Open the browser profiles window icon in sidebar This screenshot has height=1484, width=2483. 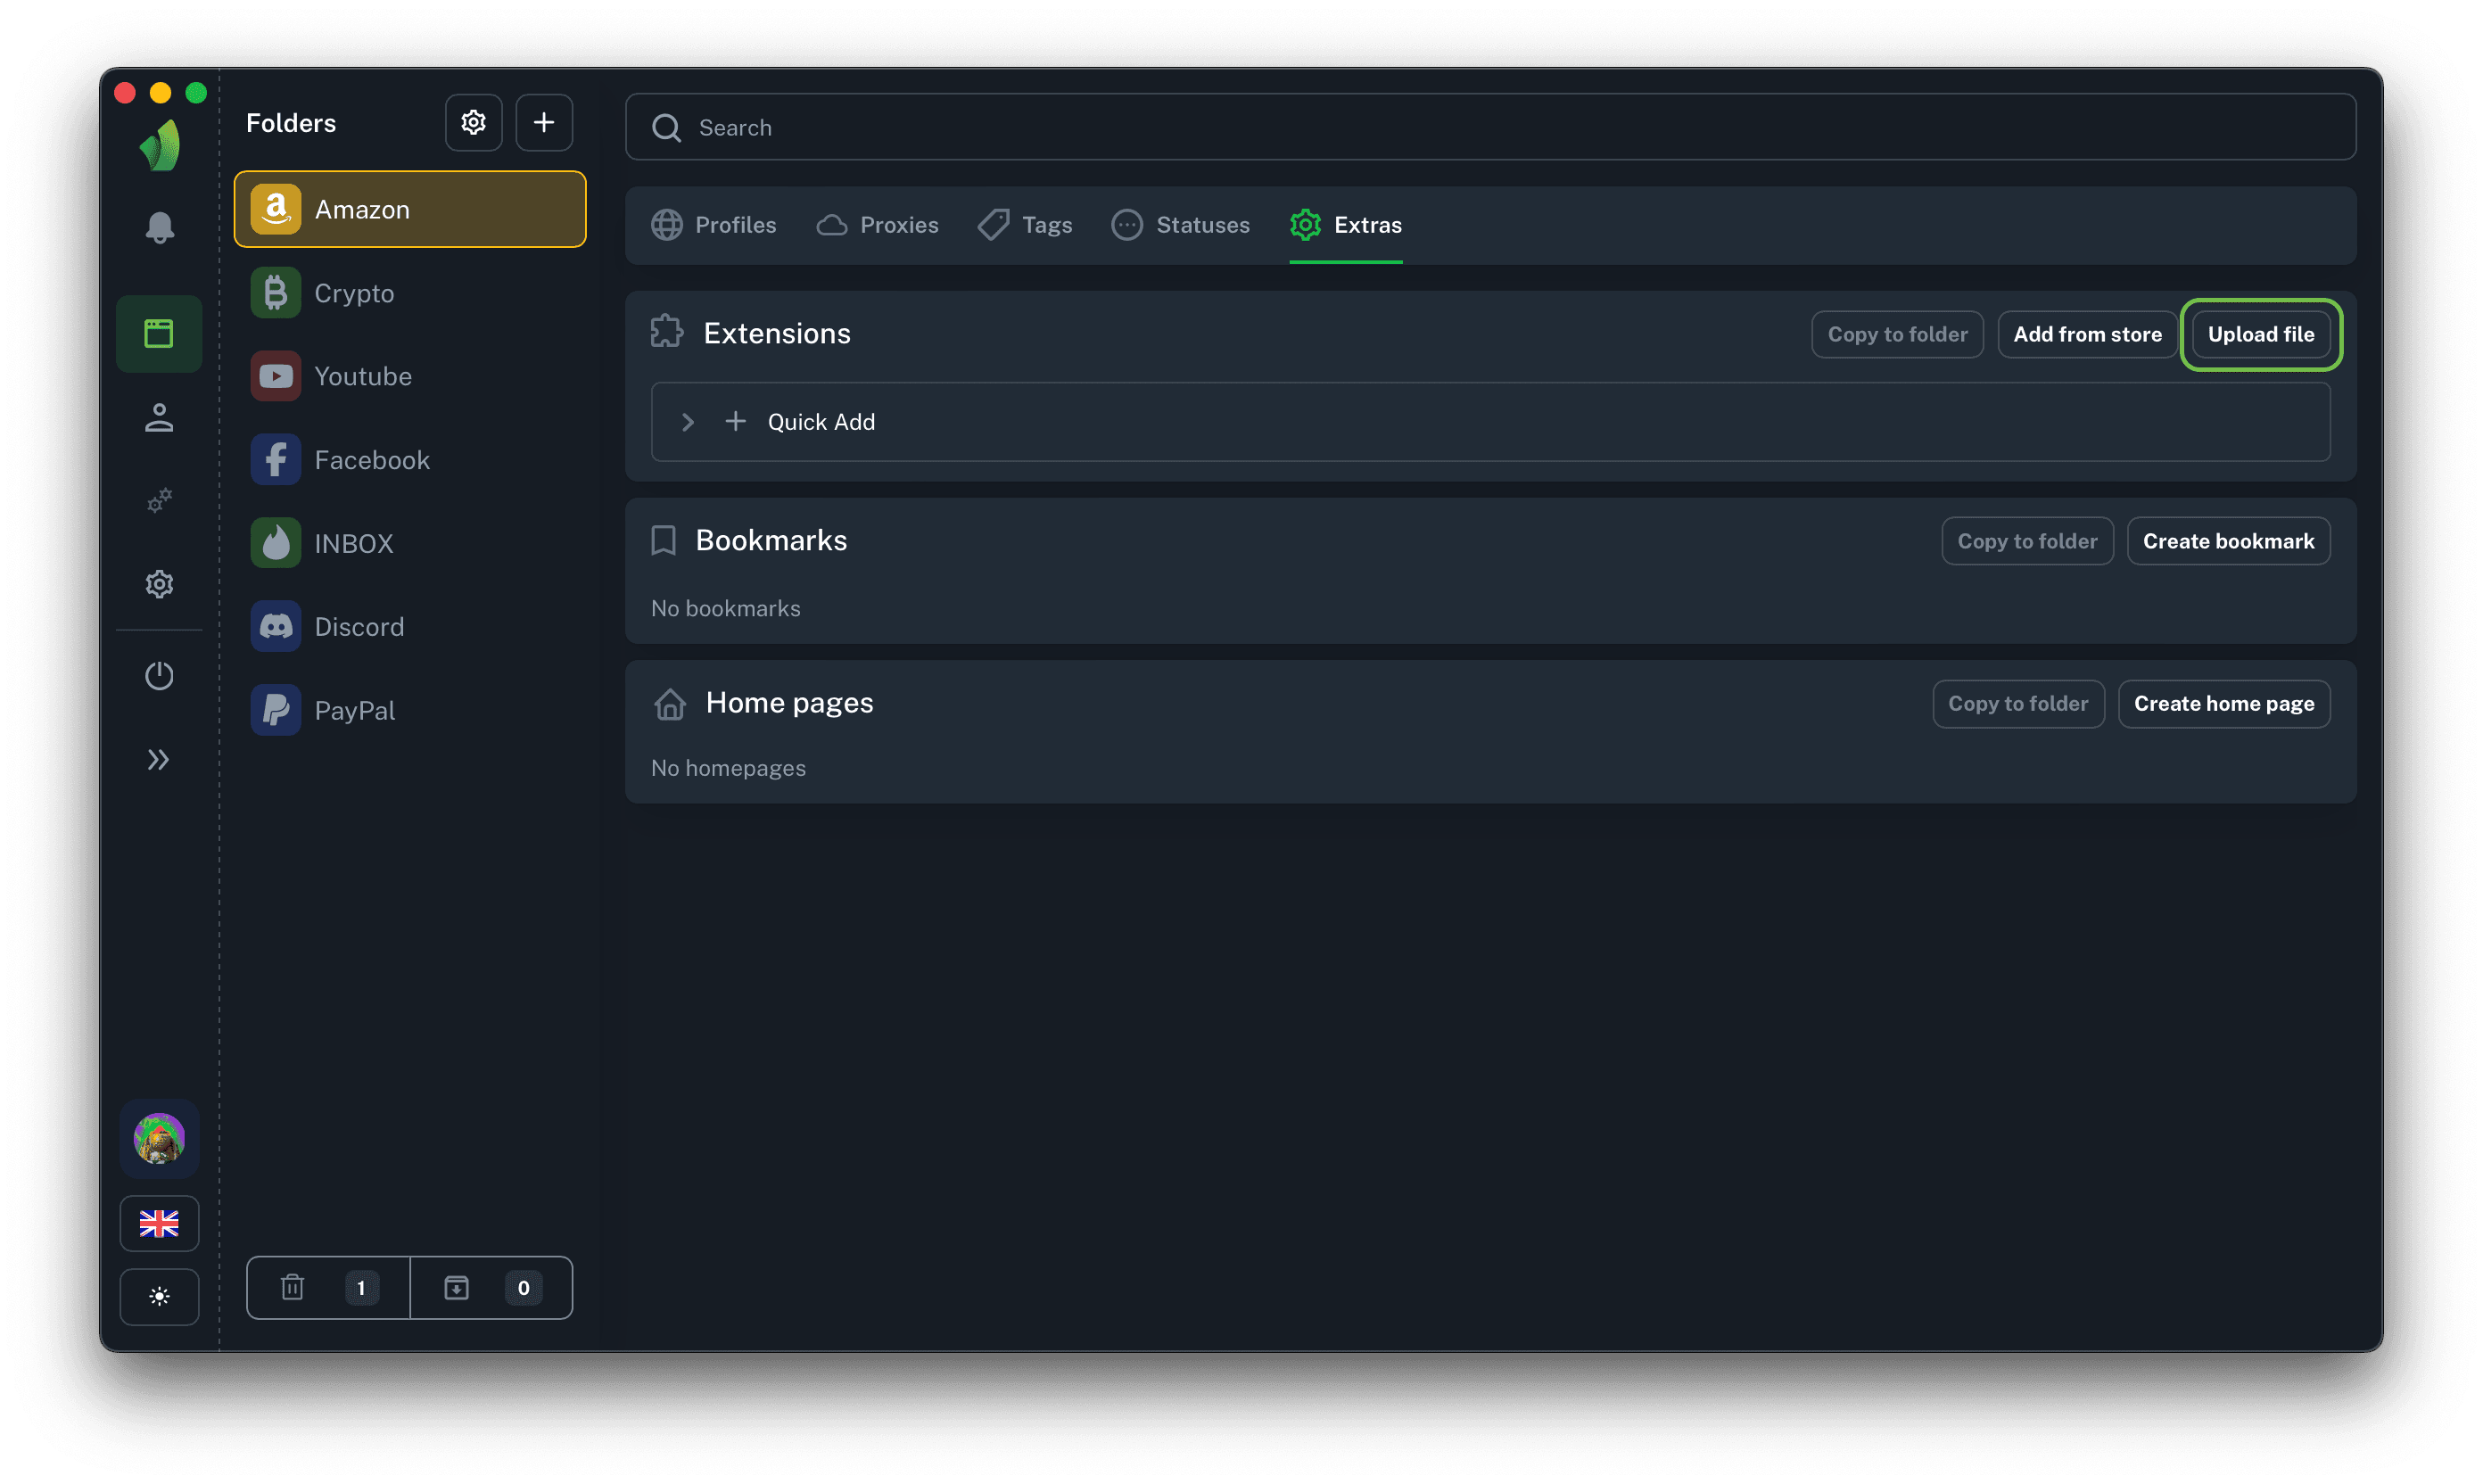click(x=159, y=334)
